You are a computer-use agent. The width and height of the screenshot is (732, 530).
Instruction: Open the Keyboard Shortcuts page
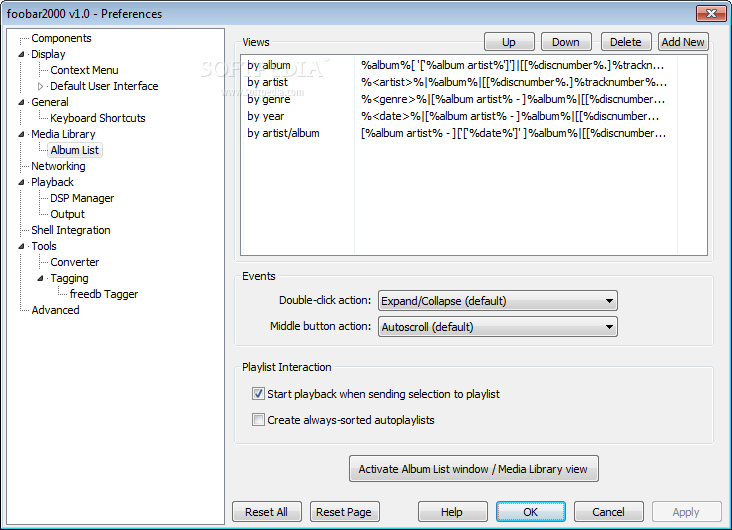[x=98, y=118]
